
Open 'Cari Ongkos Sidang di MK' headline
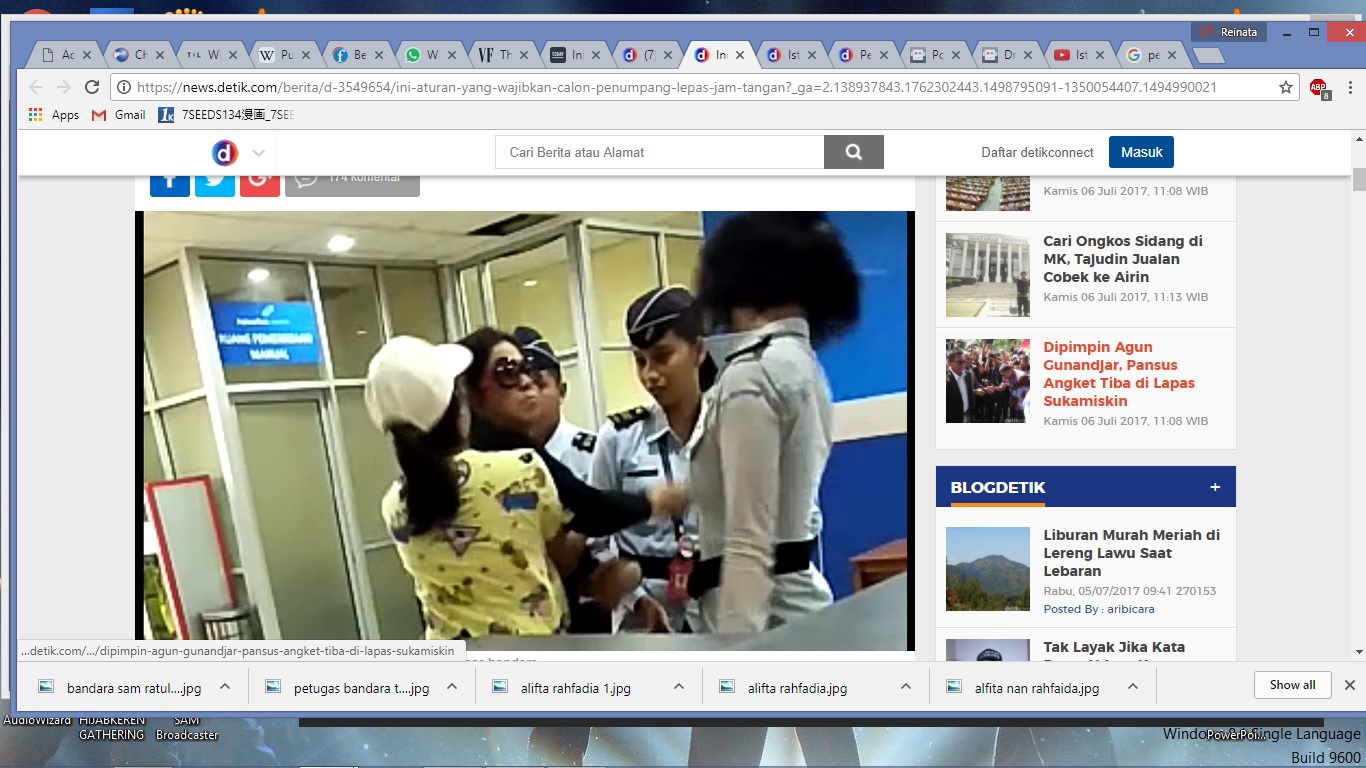click(1123, 259)
